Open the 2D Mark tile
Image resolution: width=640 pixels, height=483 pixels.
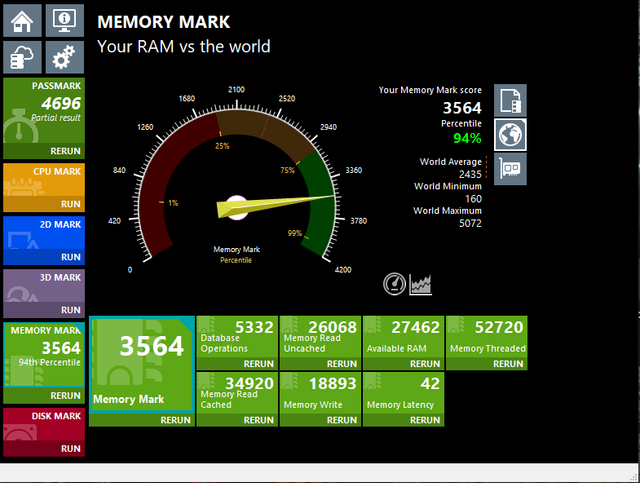[x=44, y=233]
